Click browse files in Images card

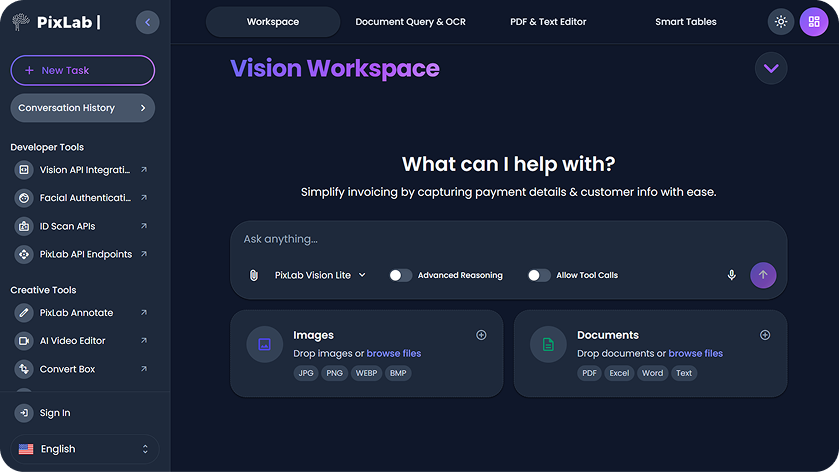tap(394, 353)
